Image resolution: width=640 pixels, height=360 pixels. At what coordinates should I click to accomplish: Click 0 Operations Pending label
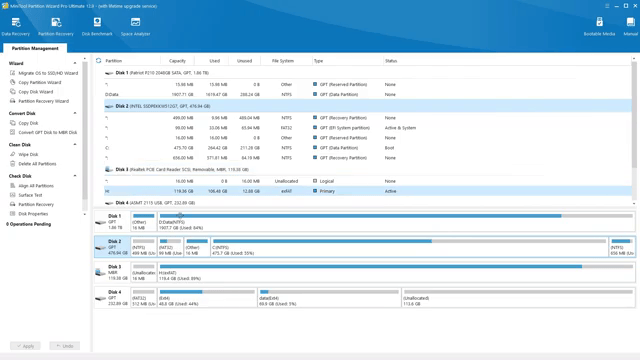[29, 224]
